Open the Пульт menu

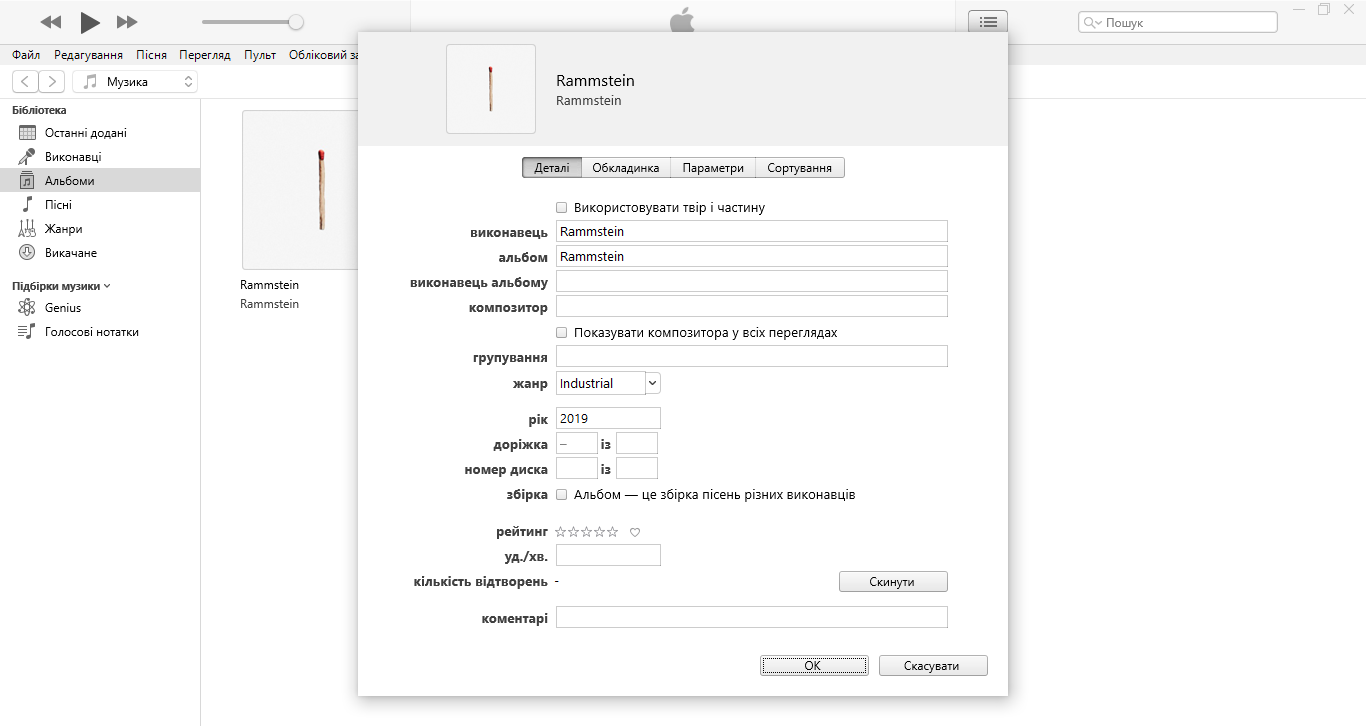260,55
